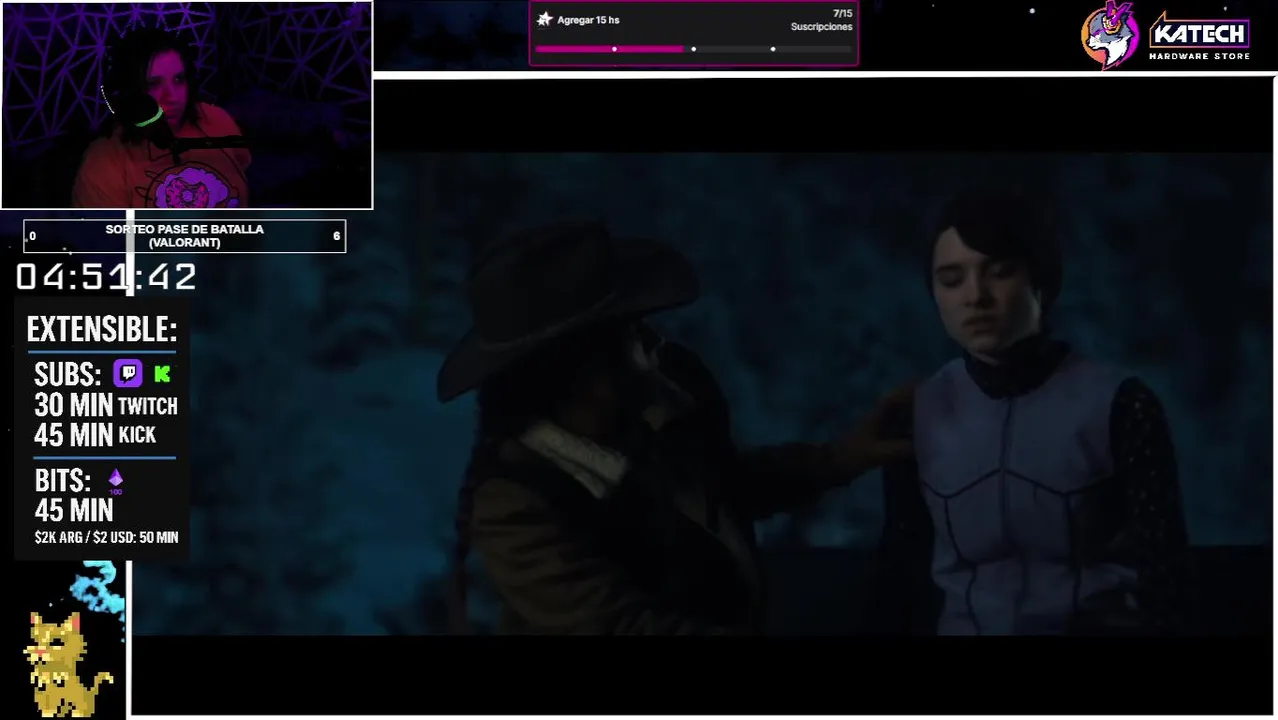The image size is (1278, 720).
Task: Click the 04:51:42 countdown timer
Action: [x=106, y=277]
